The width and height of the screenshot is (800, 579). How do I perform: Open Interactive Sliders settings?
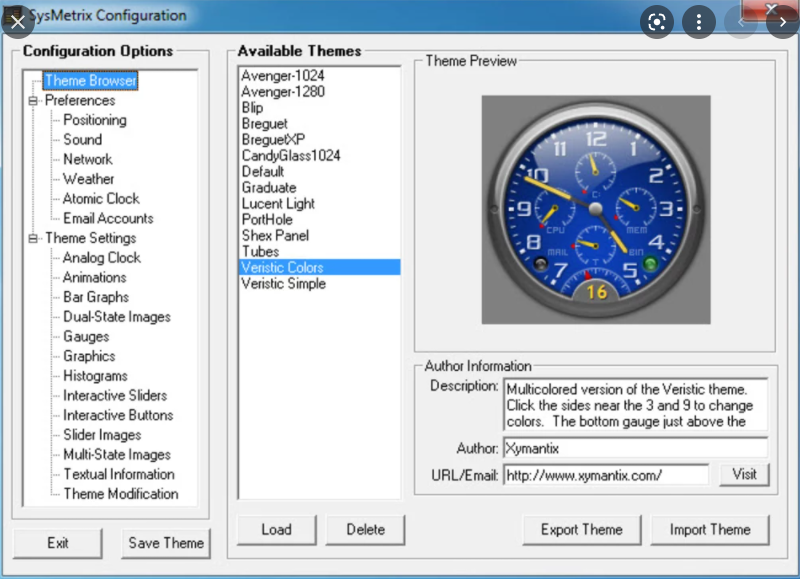(x=115, y=395)
